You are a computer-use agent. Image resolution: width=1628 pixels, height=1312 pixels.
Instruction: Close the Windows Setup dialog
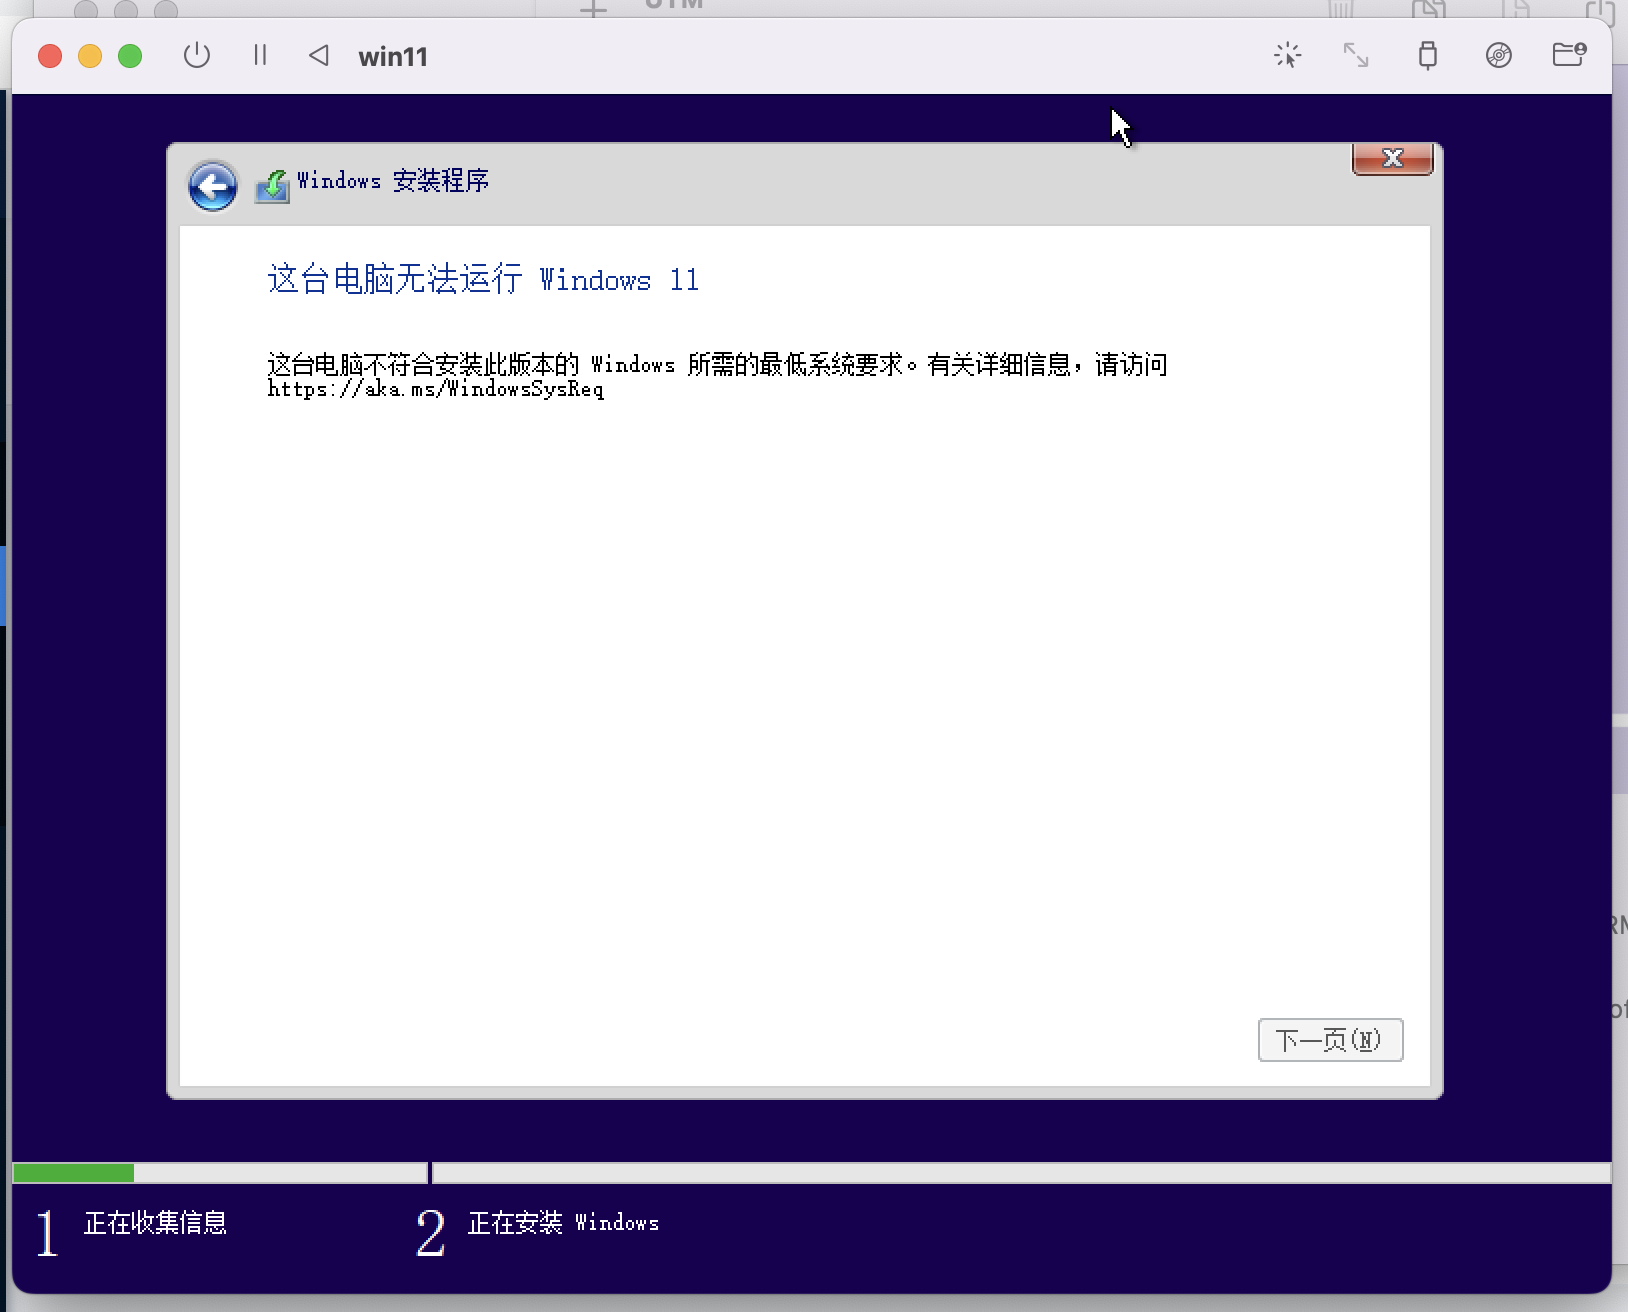(1392, 158)
